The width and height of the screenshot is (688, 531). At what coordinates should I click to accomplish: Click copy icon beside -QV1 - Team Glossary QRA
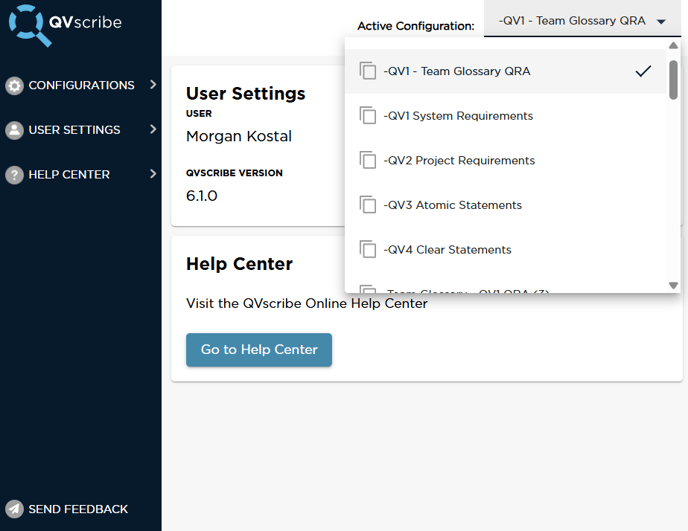point(368,71)
